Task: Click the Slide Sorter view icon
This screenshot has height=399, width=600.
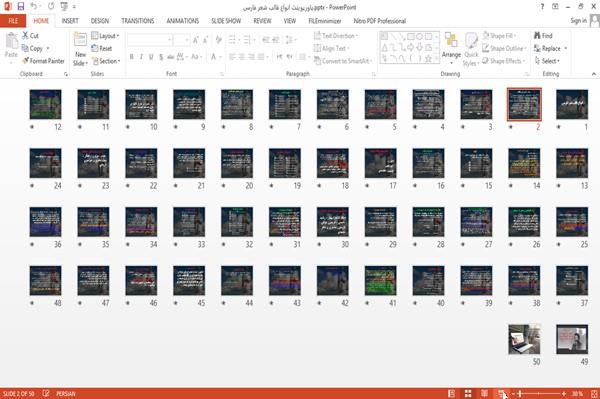Action: tap(468, 393)
